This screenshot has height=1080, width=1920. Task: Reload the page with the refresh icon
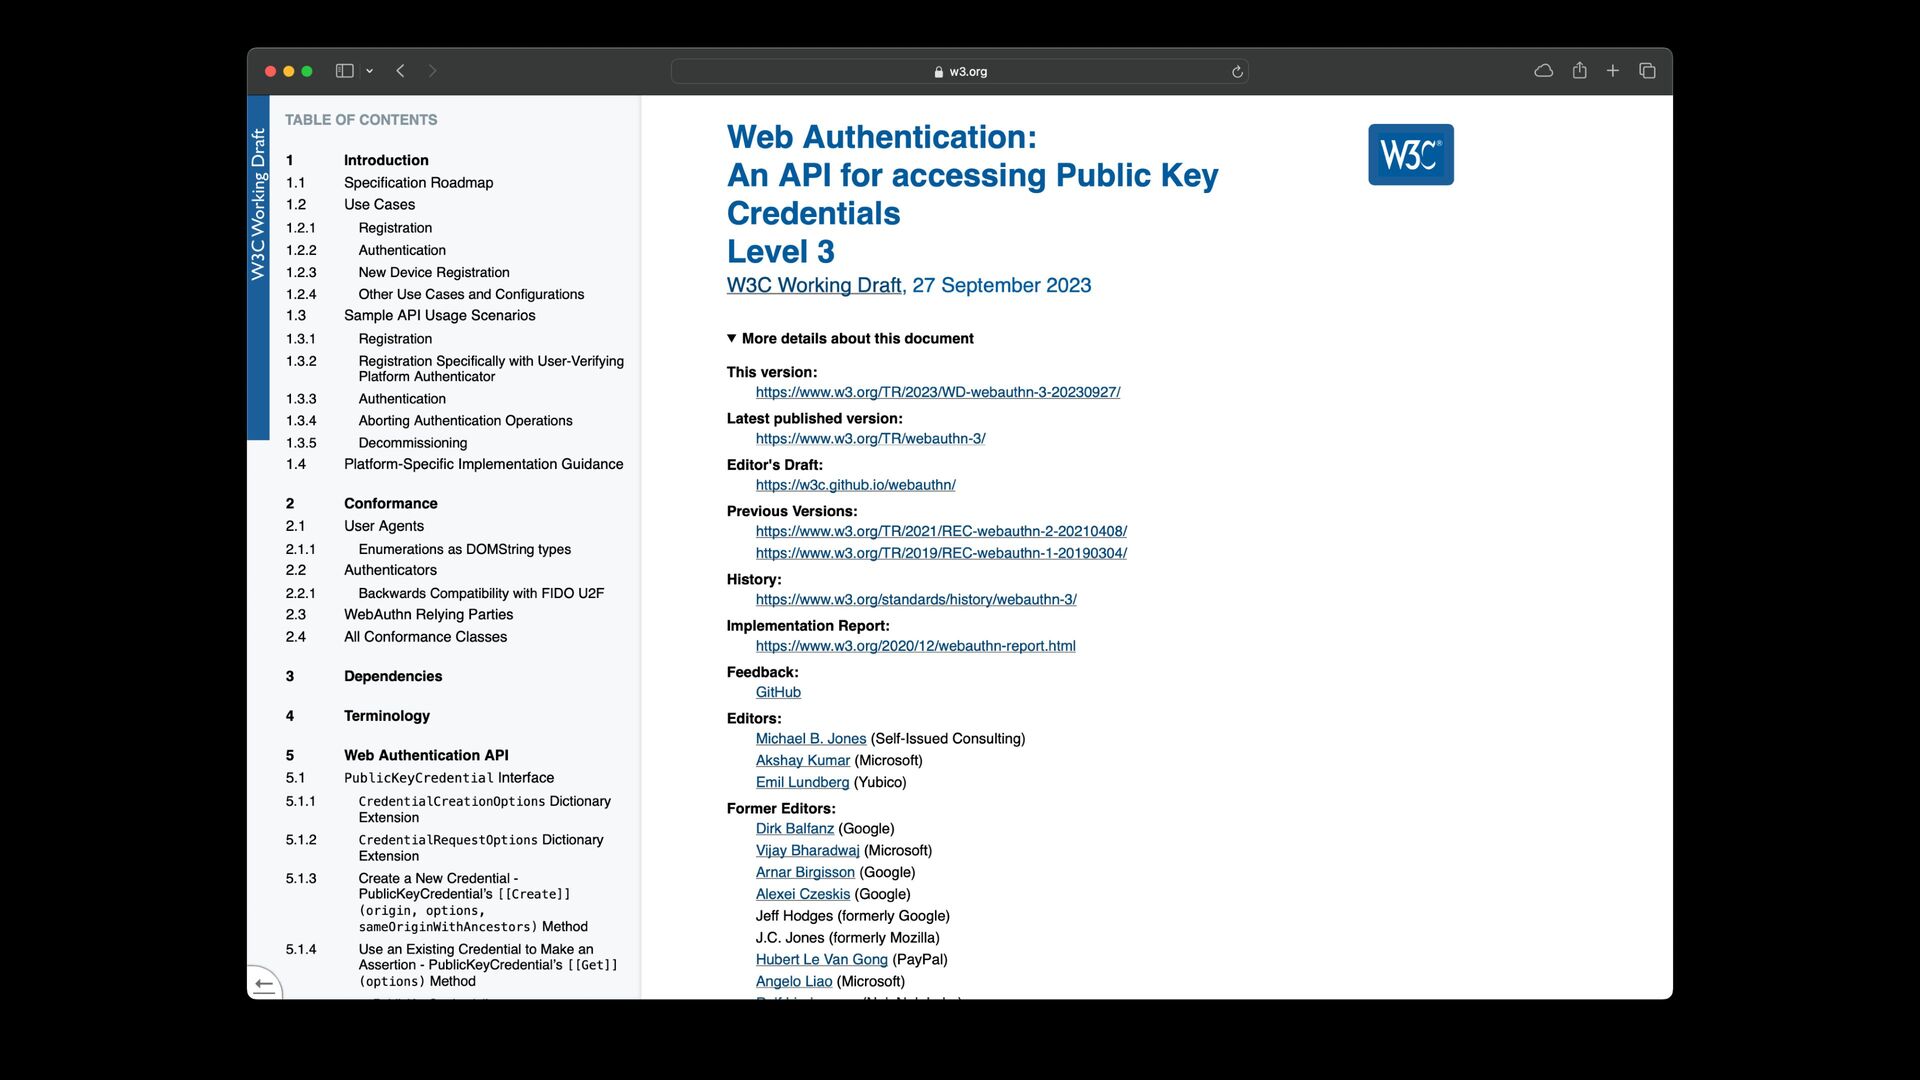(1237, 72)
